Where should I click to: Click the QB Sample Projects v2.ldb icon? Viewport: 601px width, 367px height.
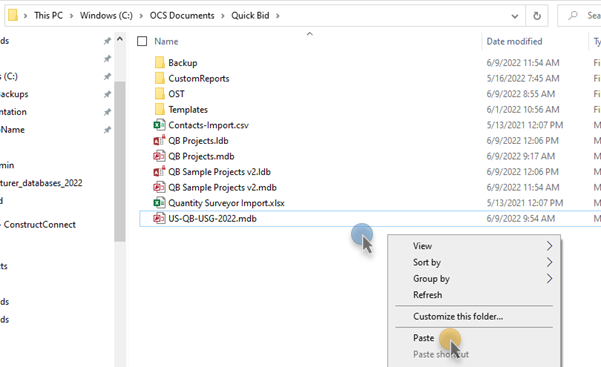pyautogui.click(x=159, y=171)
